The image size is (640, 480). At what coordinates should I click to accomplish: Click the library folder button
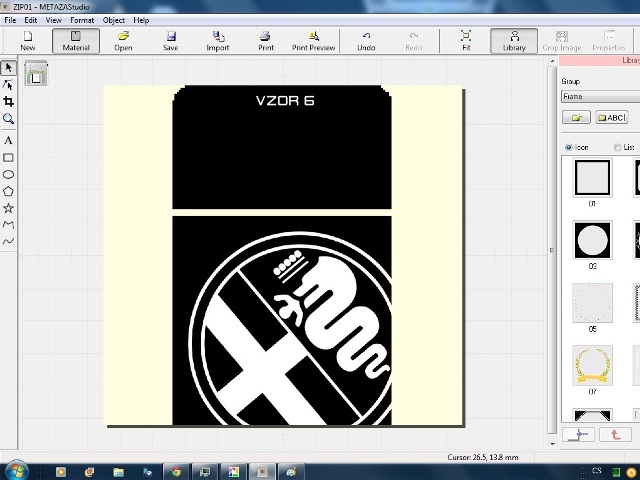click(x=576, y=118)
